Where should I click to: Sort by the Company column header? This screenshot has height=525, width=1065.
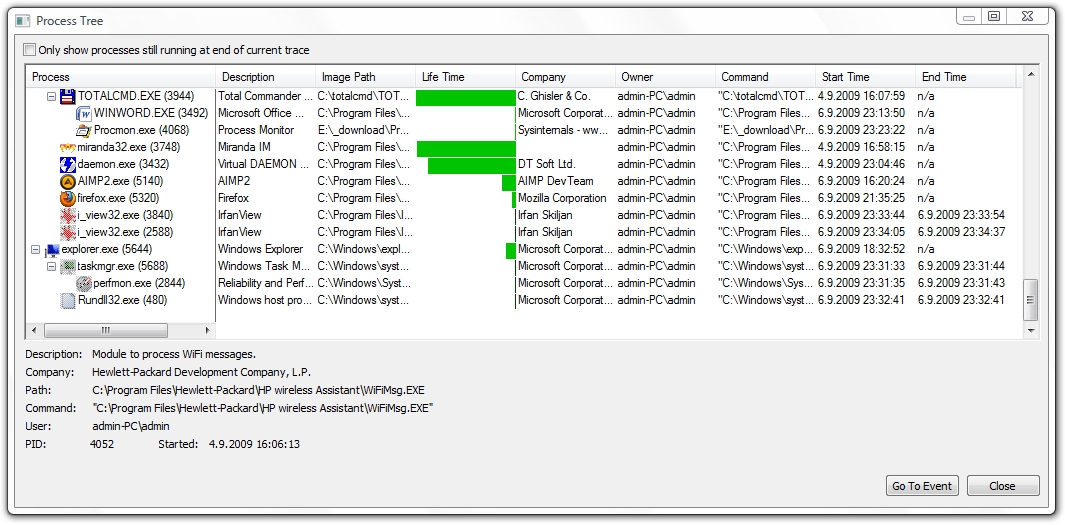point(565,77)
